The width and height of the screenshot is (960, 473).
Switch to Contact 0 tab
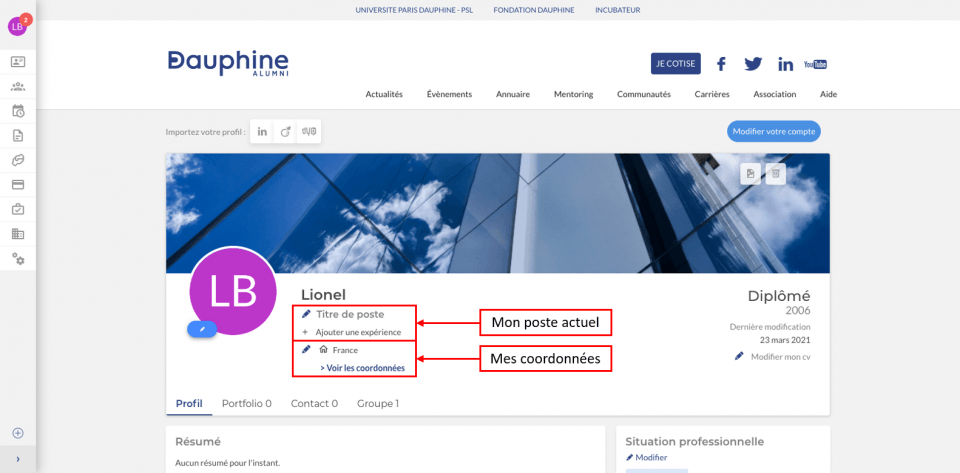tap(314, 403)
